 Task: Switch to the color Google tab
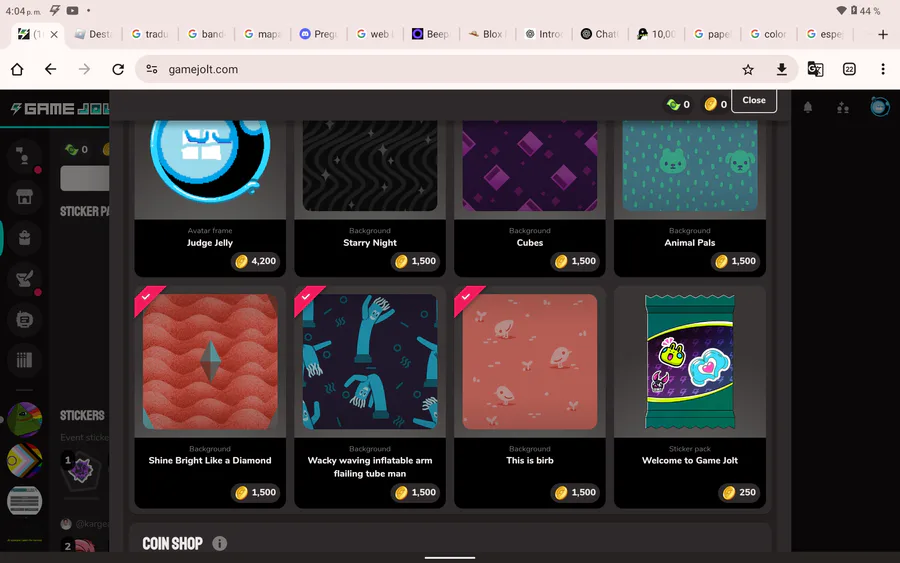pos(767,34)
